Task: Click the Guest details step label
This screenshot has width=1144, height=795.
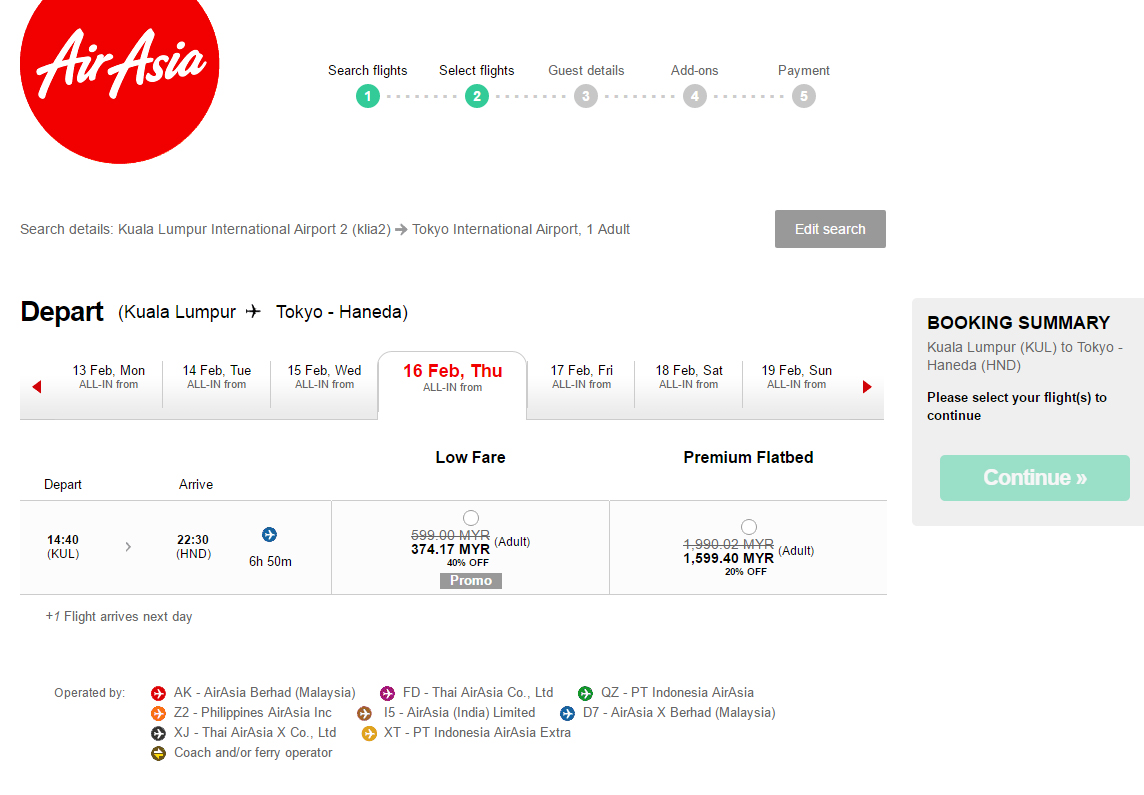Action: coord(587,71)
